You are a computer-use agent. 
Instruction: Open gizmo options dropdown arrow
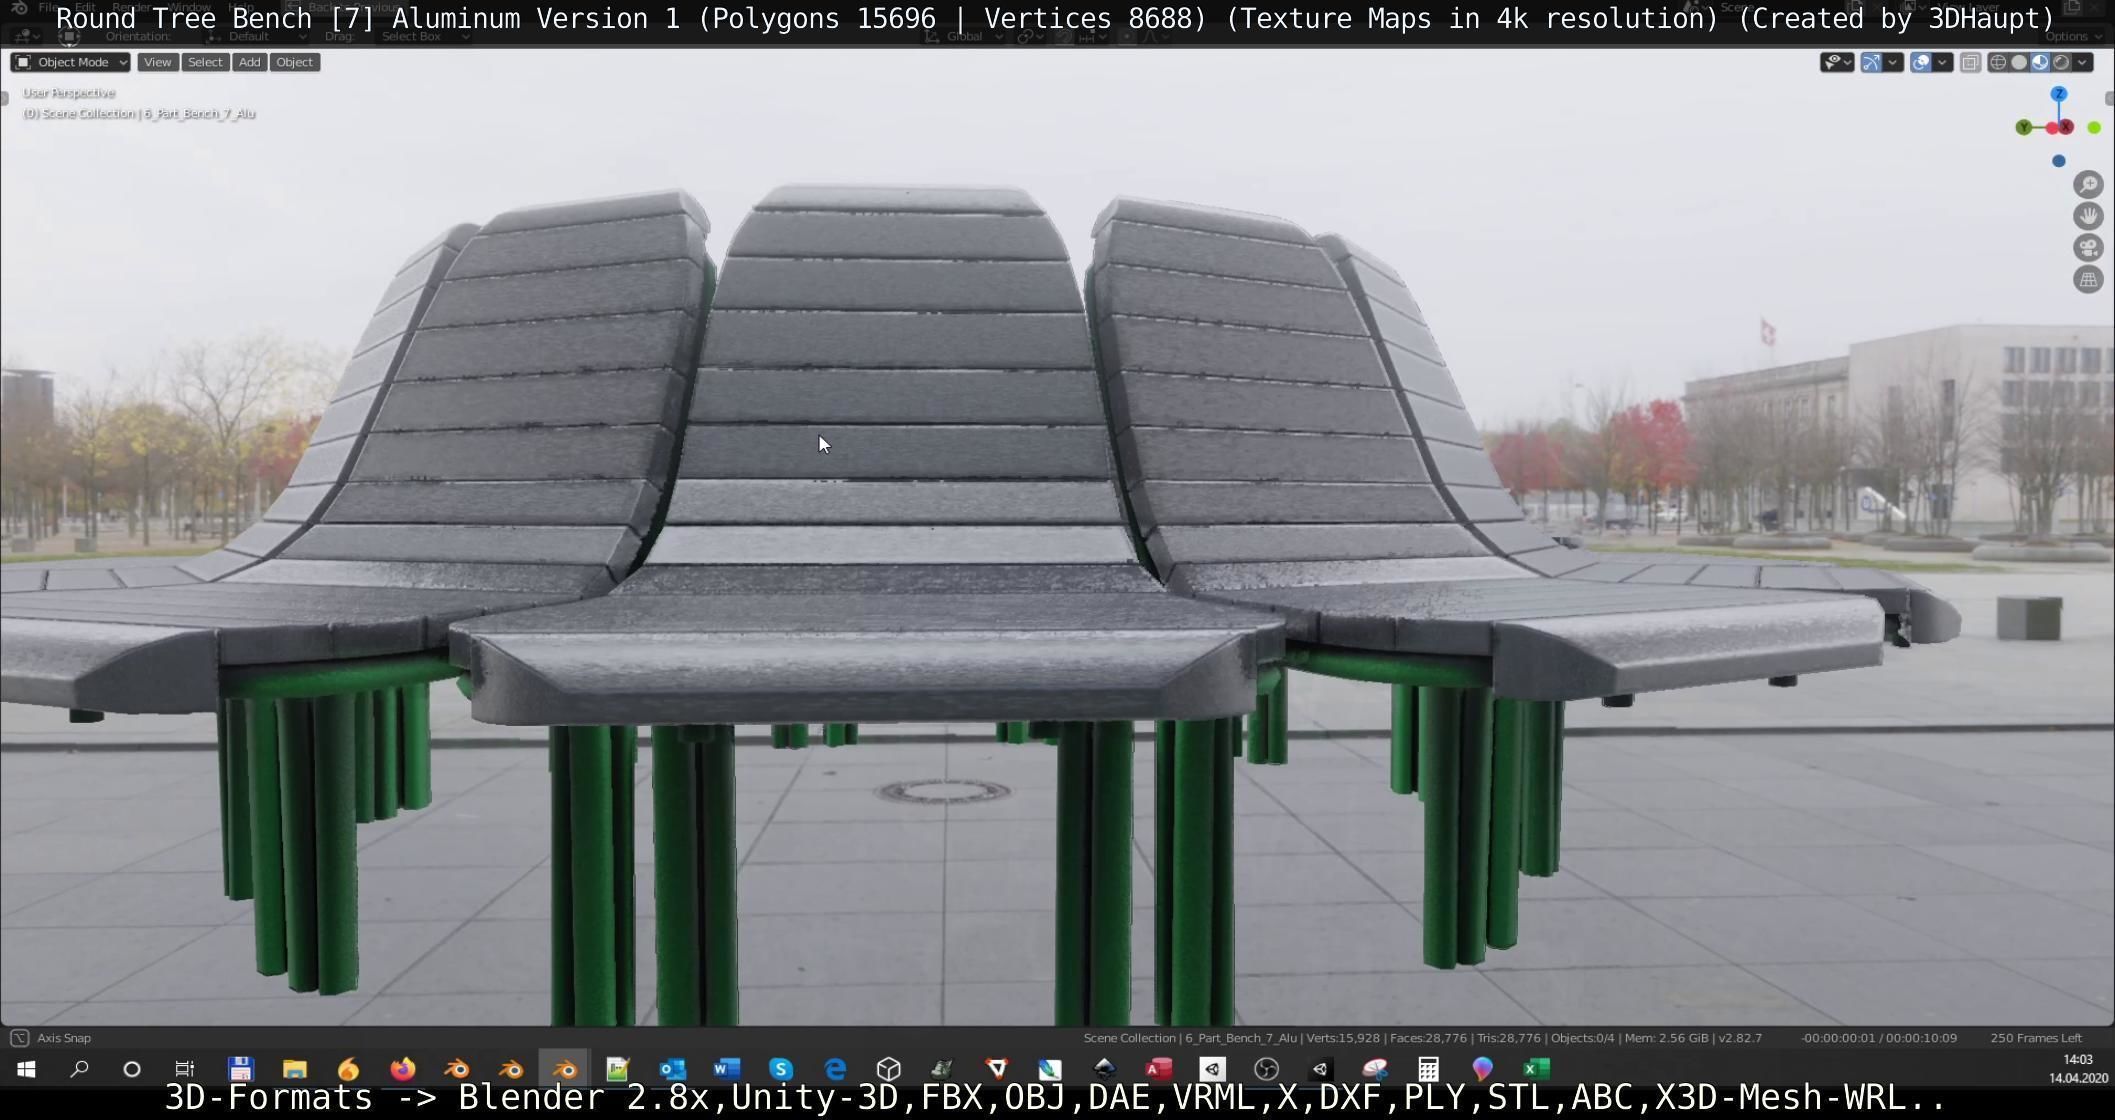point(1892,62)
